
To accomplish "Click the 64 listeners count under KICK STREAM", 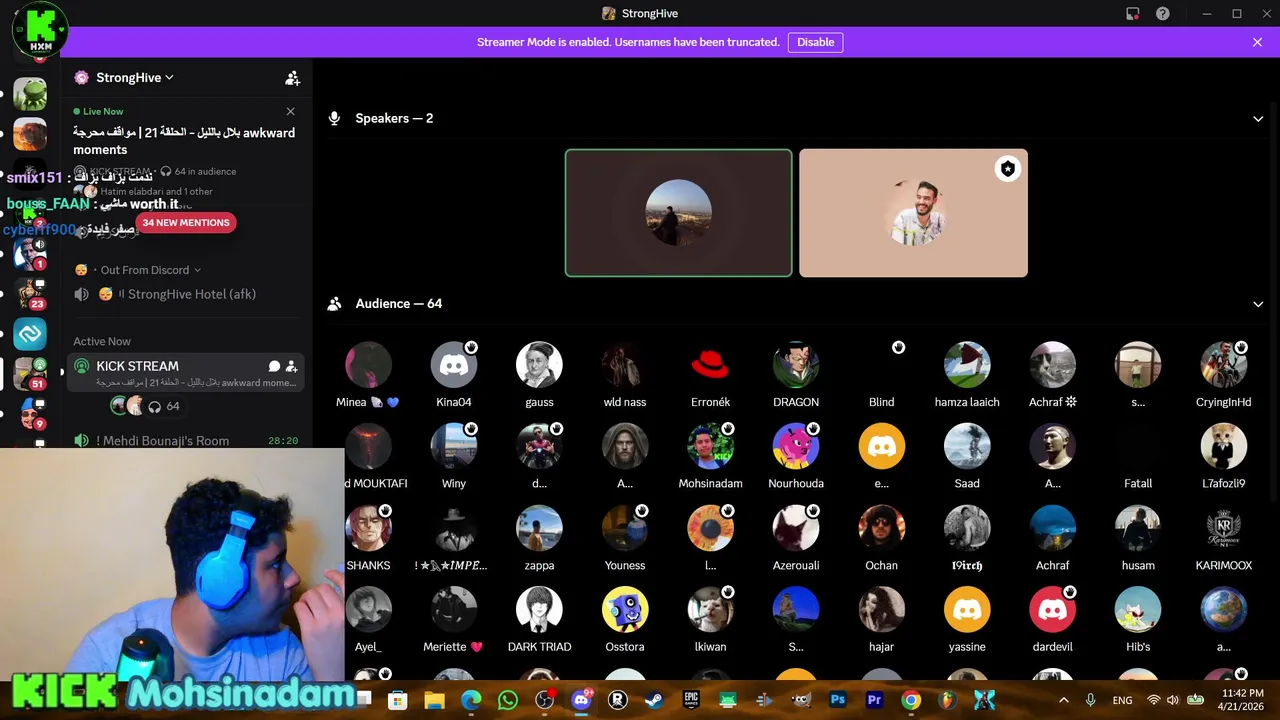I will pyautogui.click(x=165, y=406).
